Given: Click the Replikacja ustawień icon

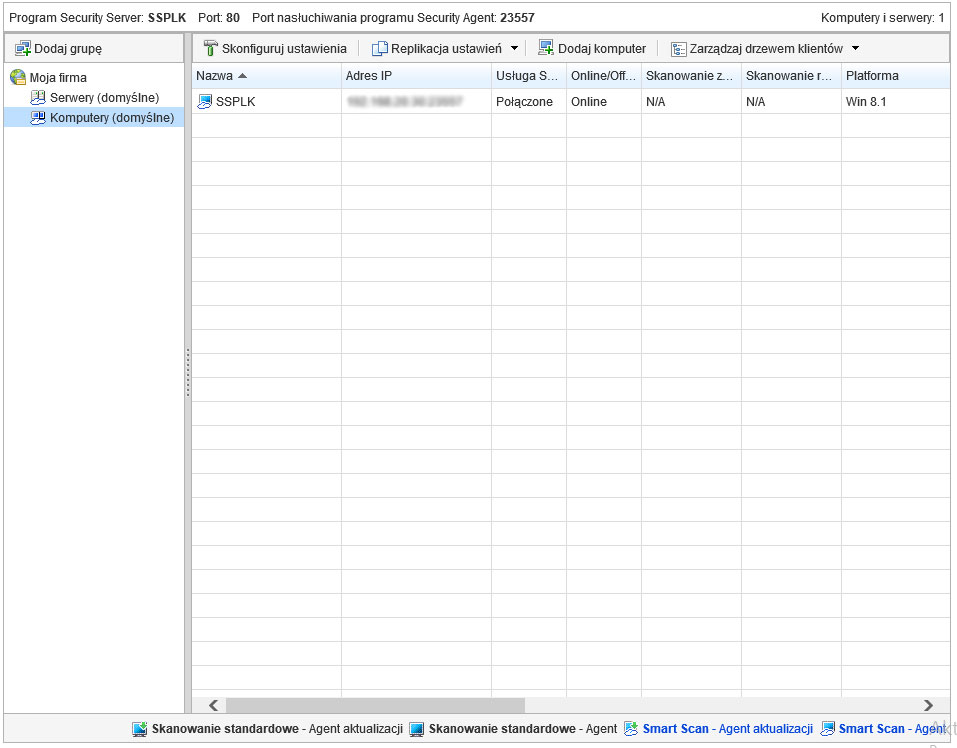Looking at the screenshot, I should tap(380, 48).
